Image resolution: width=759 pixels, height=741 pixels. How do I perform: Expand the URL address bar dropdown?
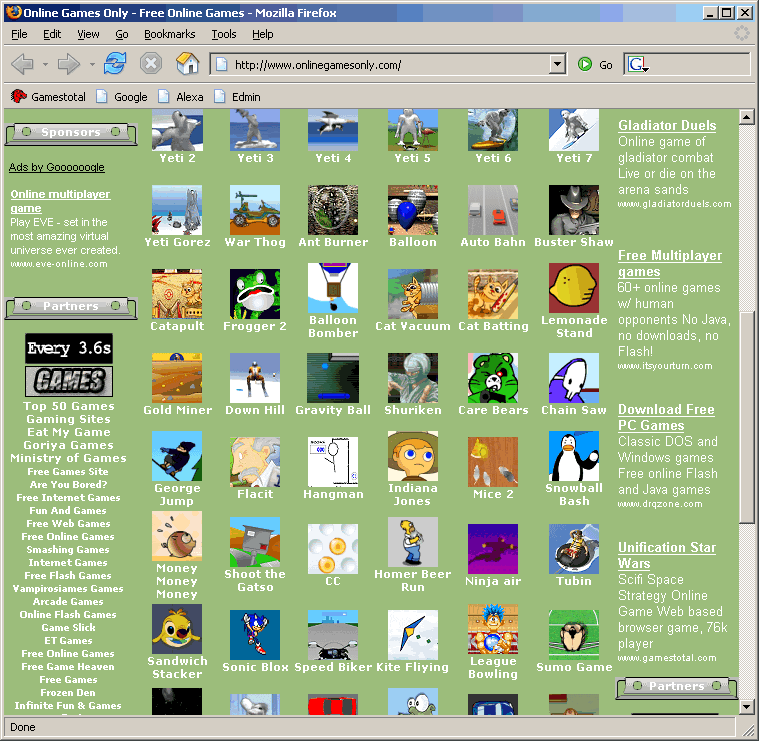(557, 65)
